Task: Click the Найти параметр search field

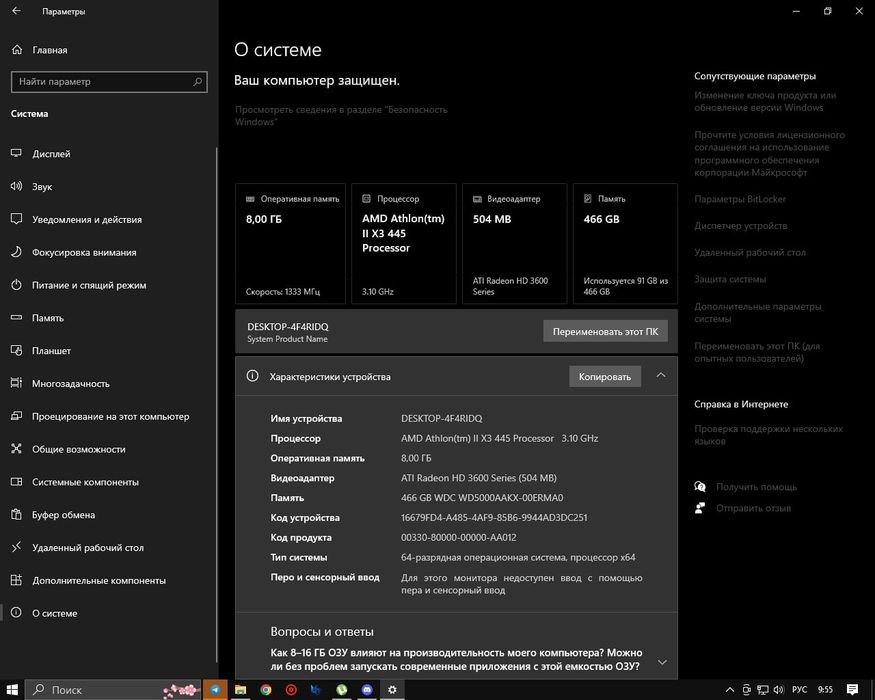Action: 109,81
